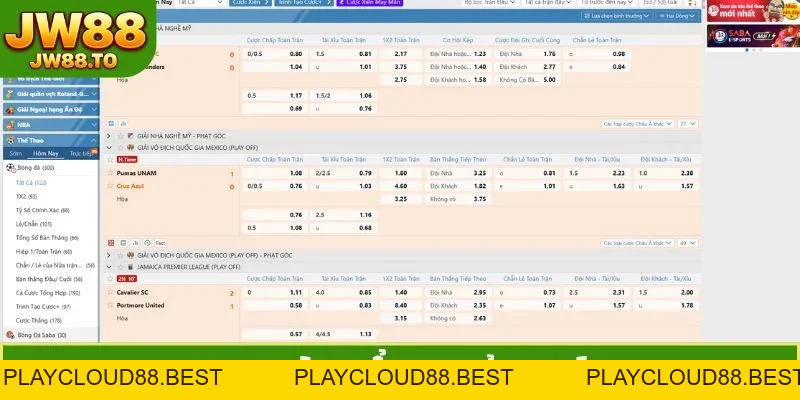Screen dimensions: 800x400
Task: Click the active blue carousel dot under banners
Action: [x=747, y=50]
